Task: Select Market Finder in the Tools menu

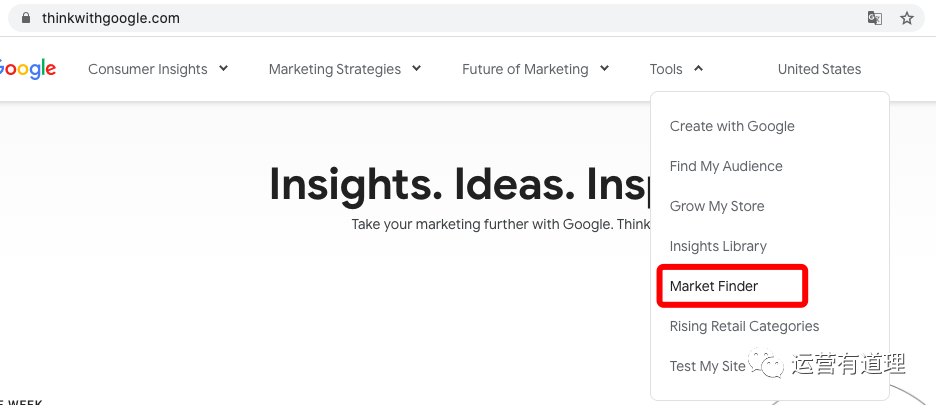Action: [x=714, y=286]
